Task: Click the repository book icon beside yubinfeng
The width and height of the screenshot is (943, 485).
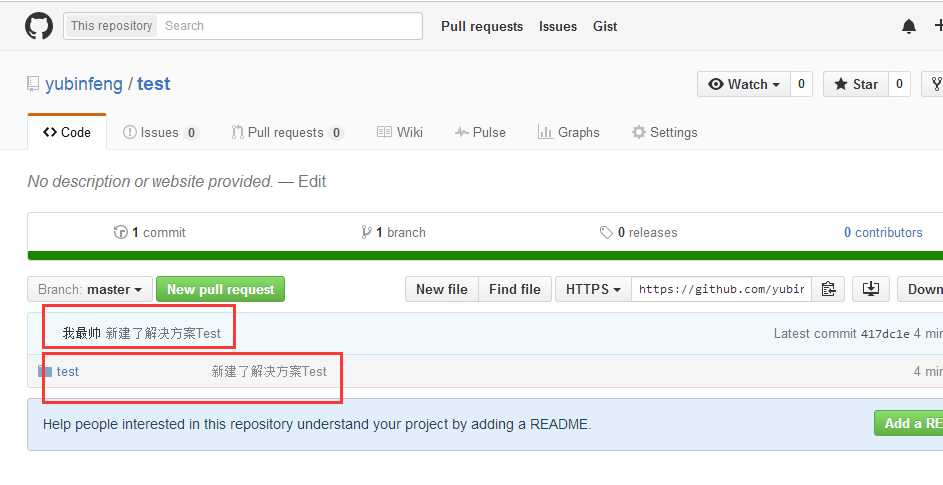Action: pyautogui.click(x=33, y=84)
